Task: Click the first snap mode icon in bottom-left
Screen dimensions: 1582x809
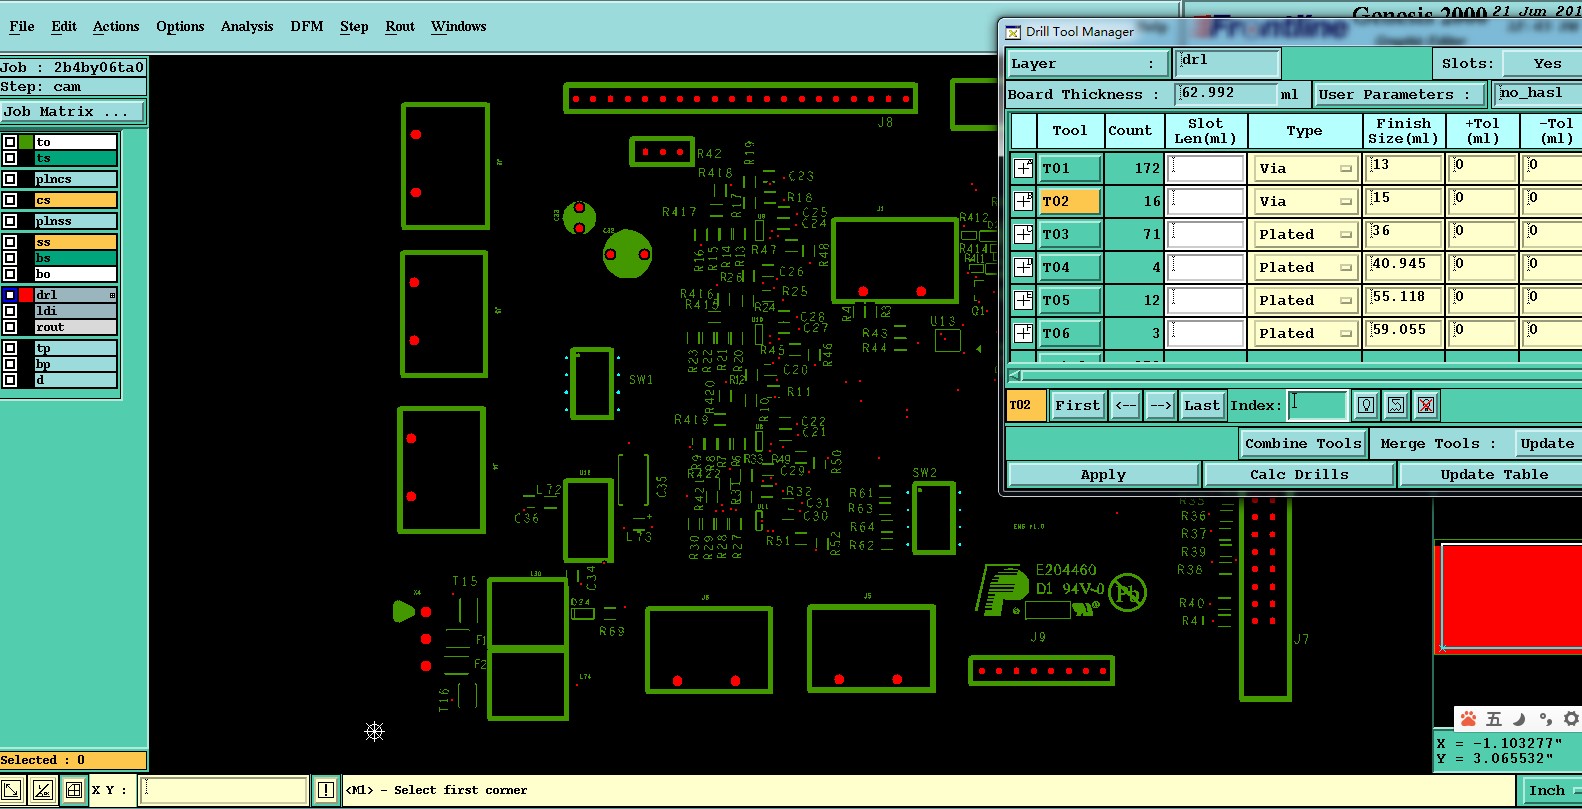Action: coord(11,790)
